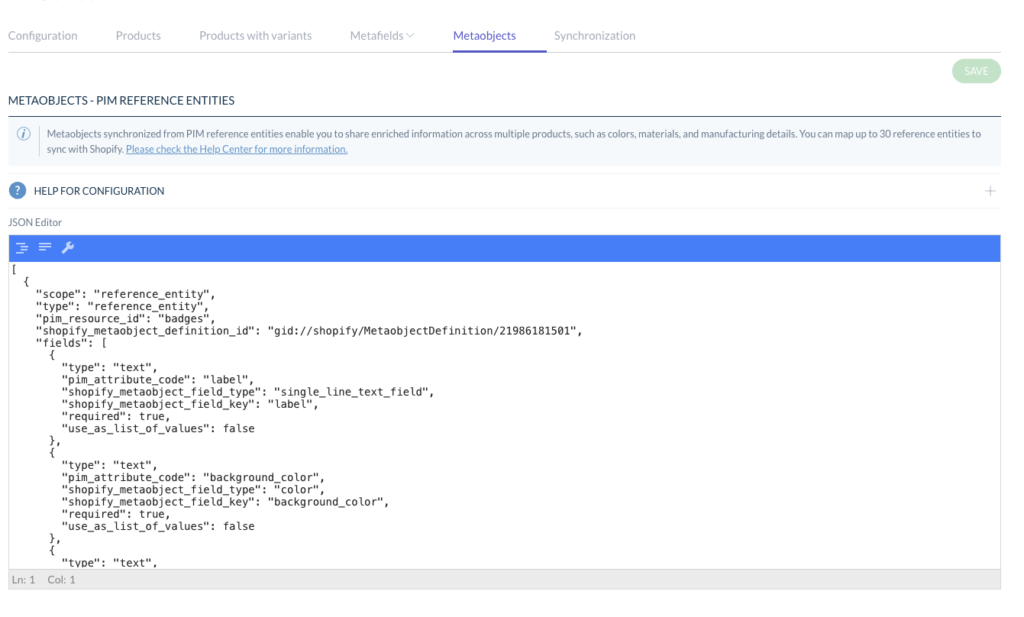Switch to the Configuration tab

coord(43,36)
